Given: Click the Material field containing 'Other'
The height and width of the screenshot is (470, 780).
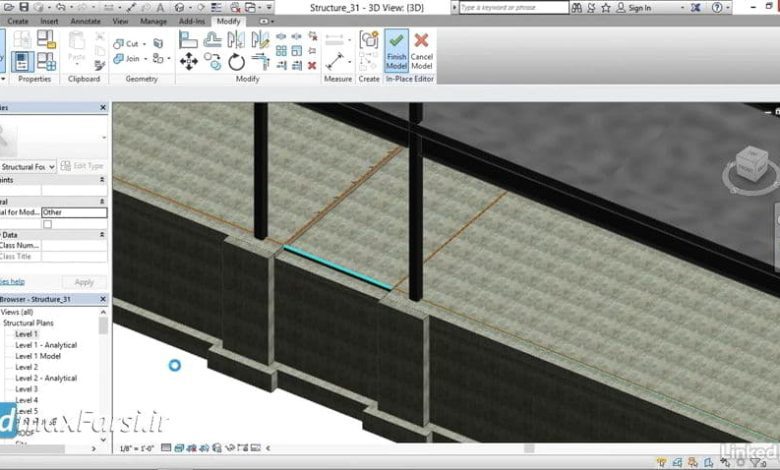Looking at the screenshot, I should point(74,212).
